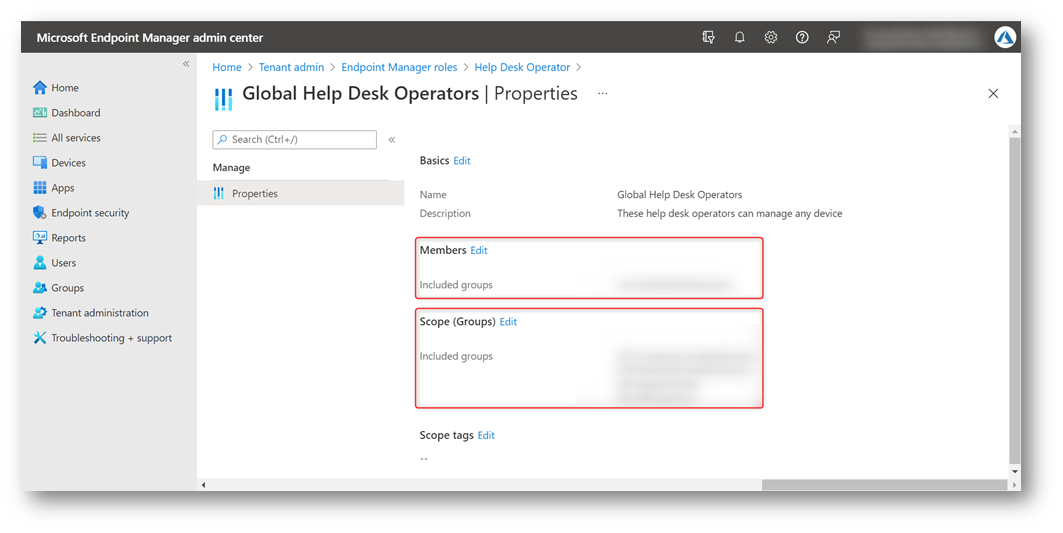
Task: Open the notifications bell icon
Action: pyautogui.click(x=739, y=37)
